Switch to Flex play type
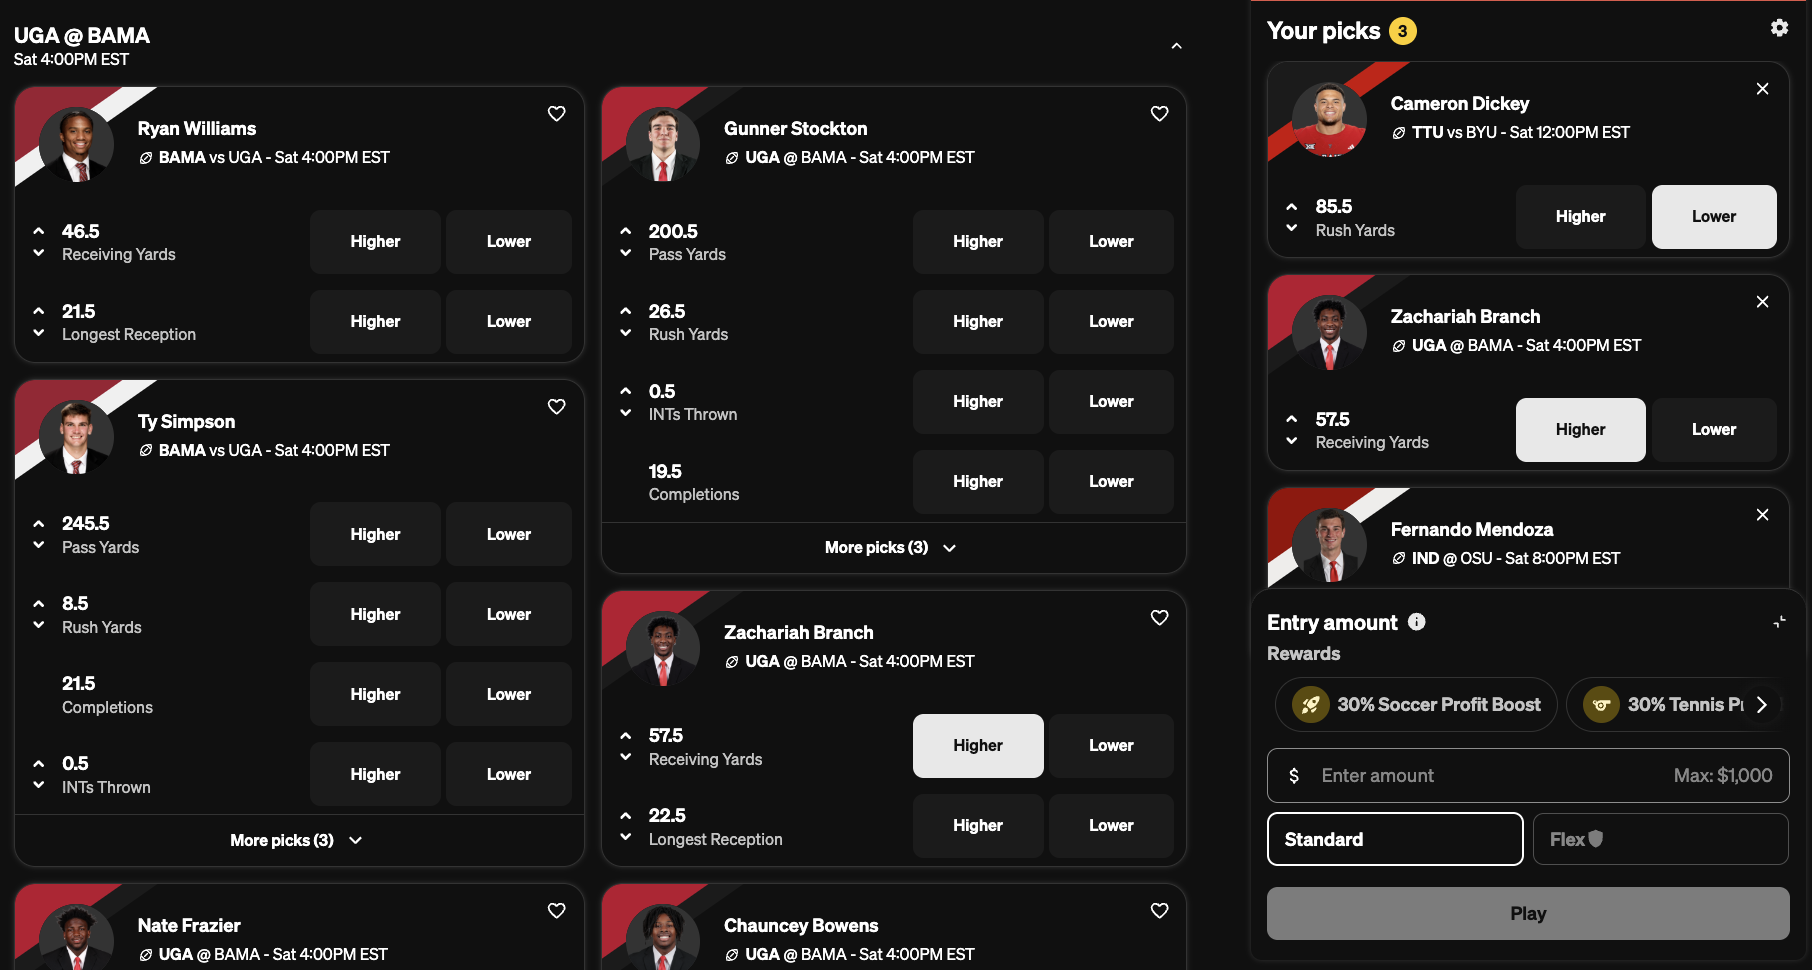Viewport: 1812px width, 970px height. click(1661, 839)
